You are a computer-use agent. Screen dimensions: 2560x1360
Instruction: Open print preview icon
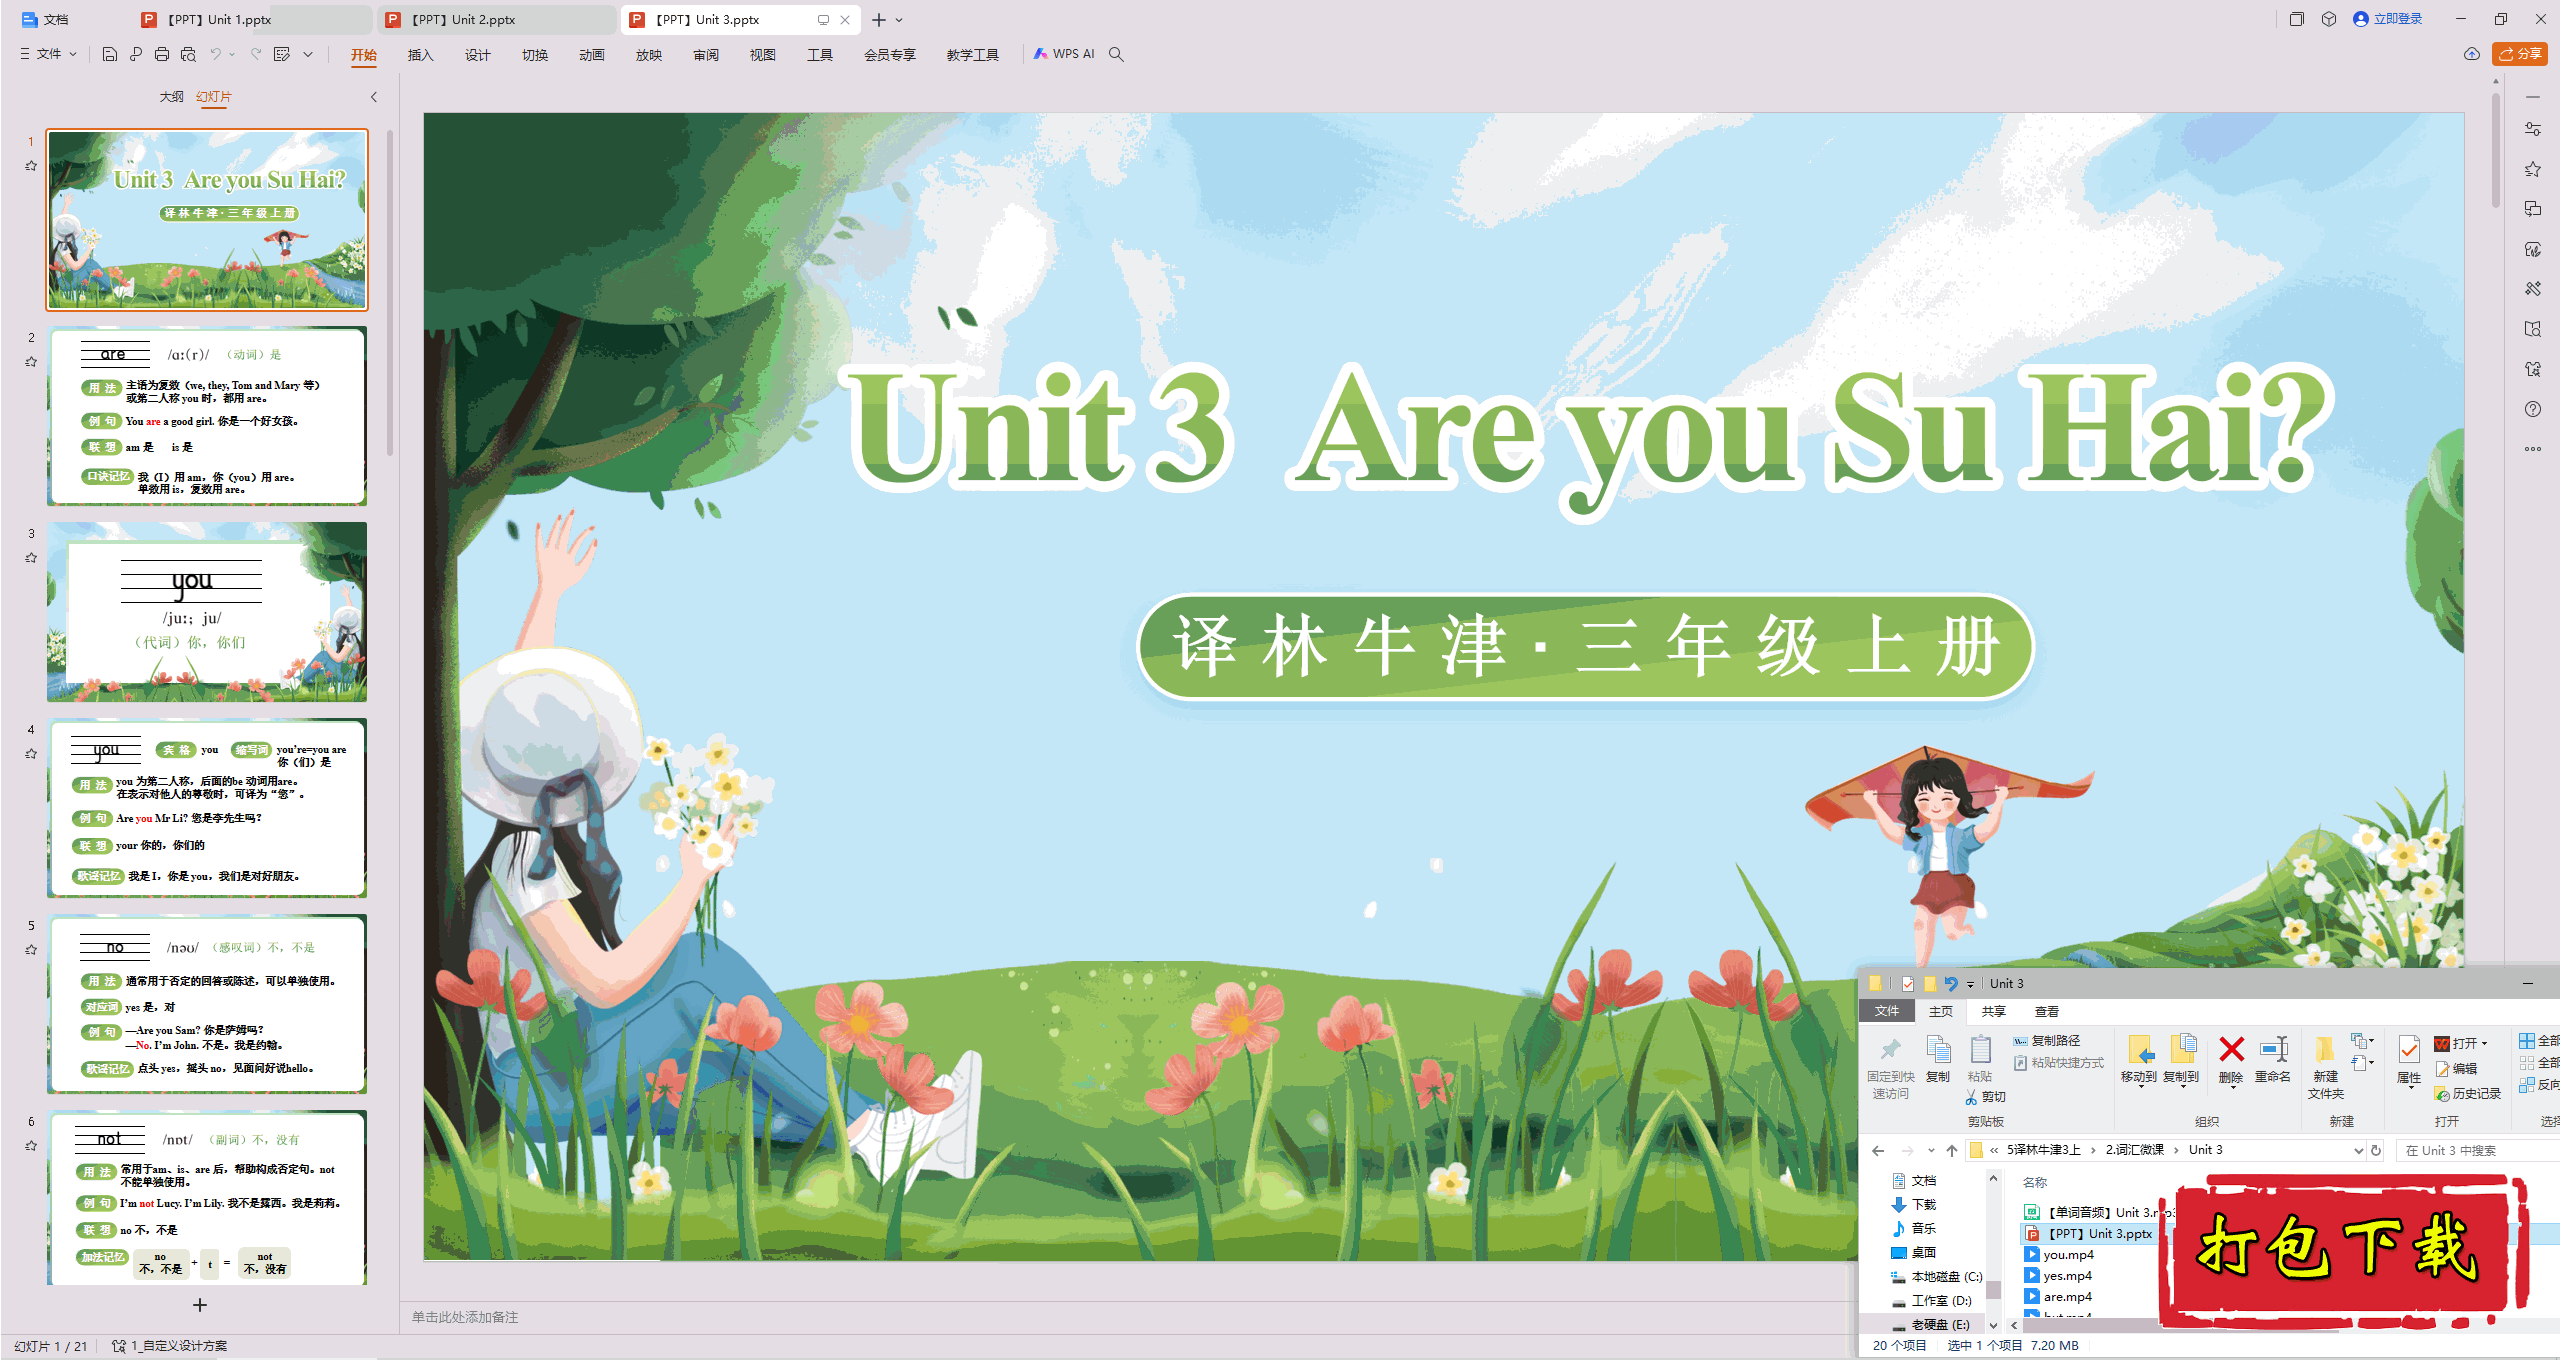click(188, 54)
